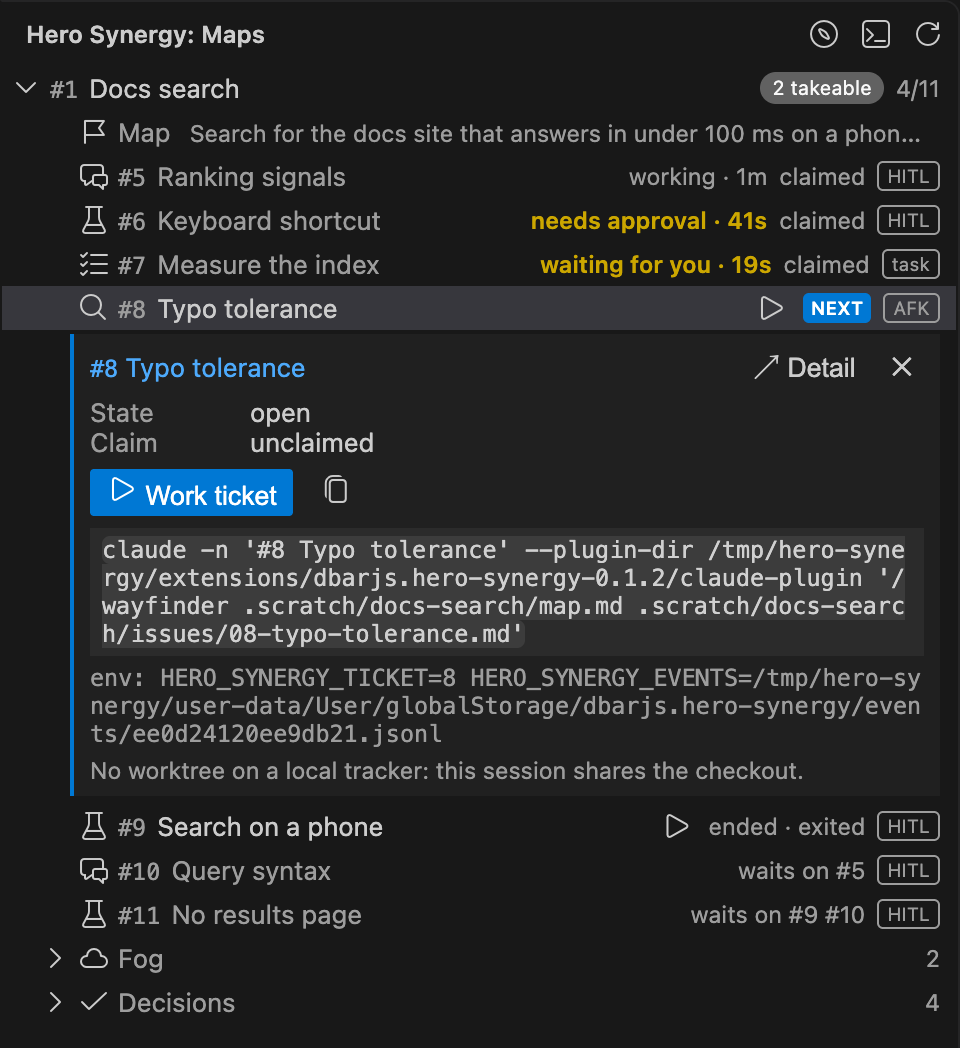Click the Work ticket play triangle icon
Screen dimensions: 960x1048
click(x=122, y=490)
